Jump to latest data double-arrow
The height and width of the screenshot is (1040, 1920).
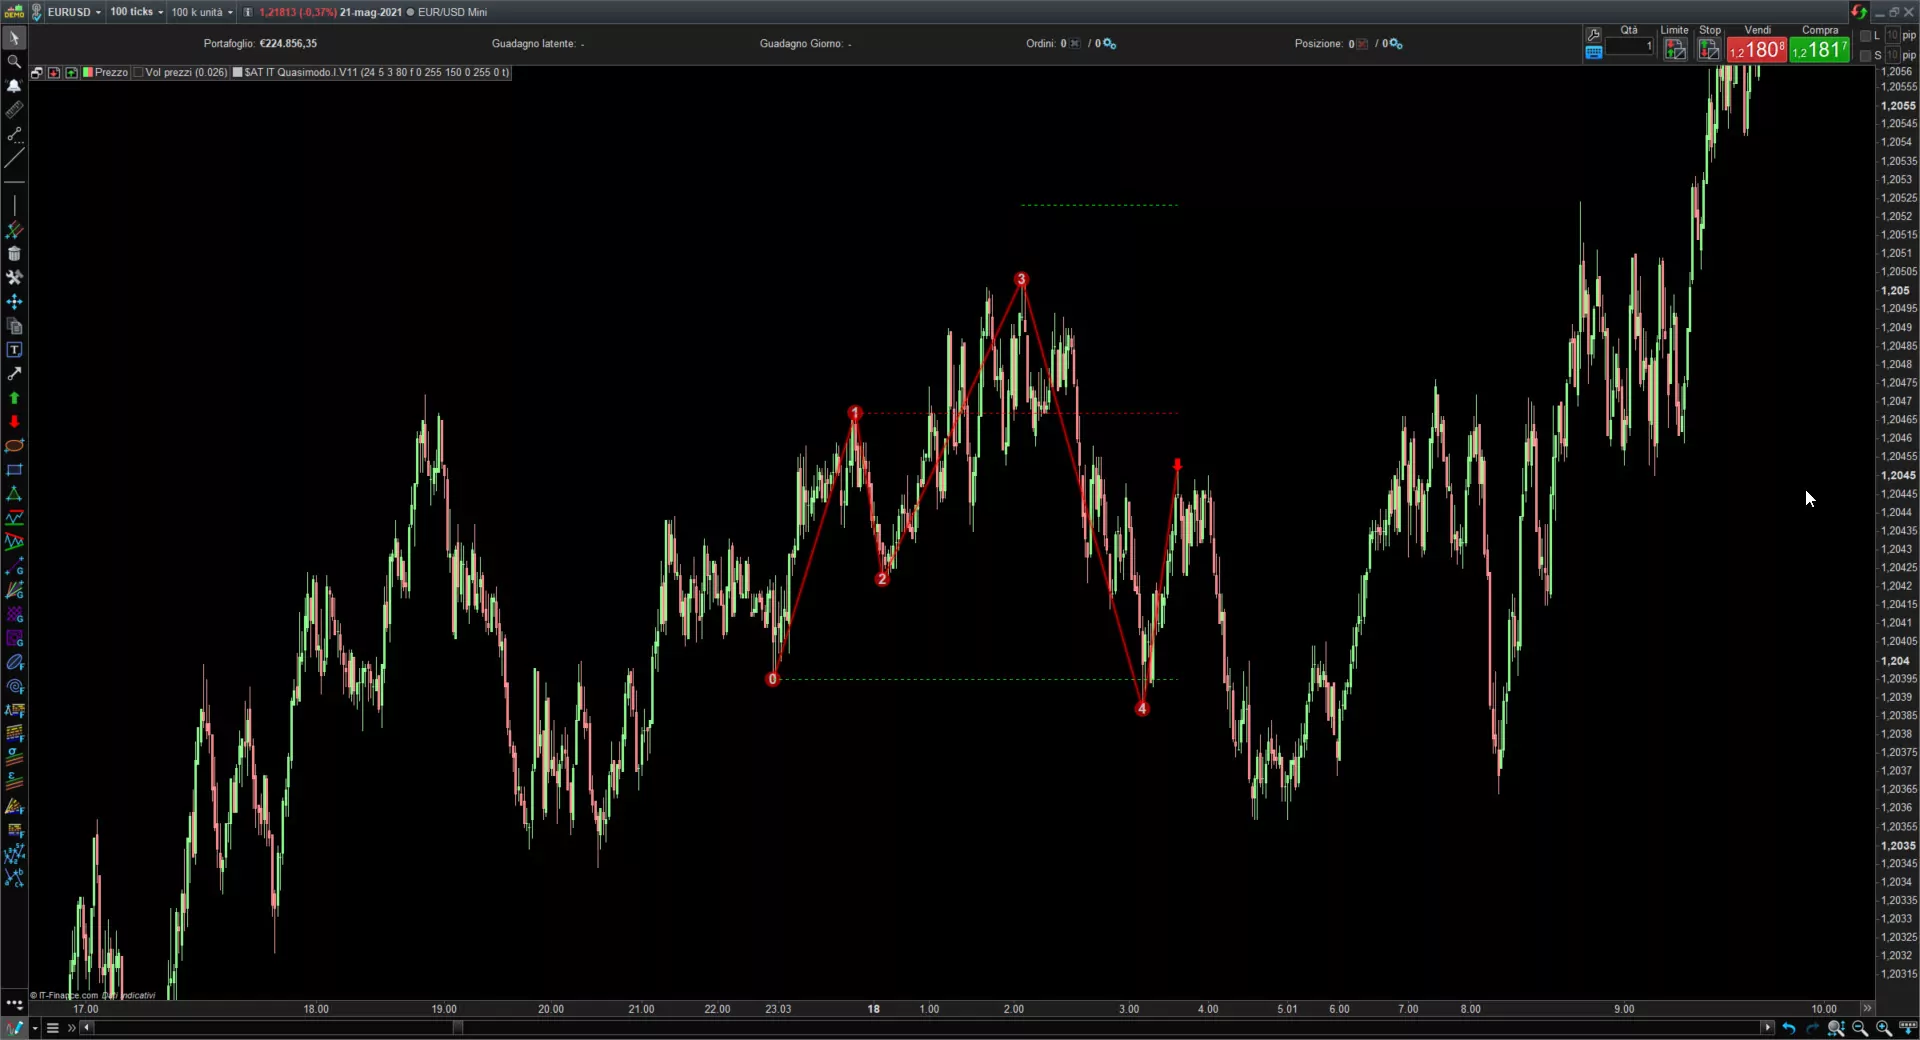(1866, 1008)
